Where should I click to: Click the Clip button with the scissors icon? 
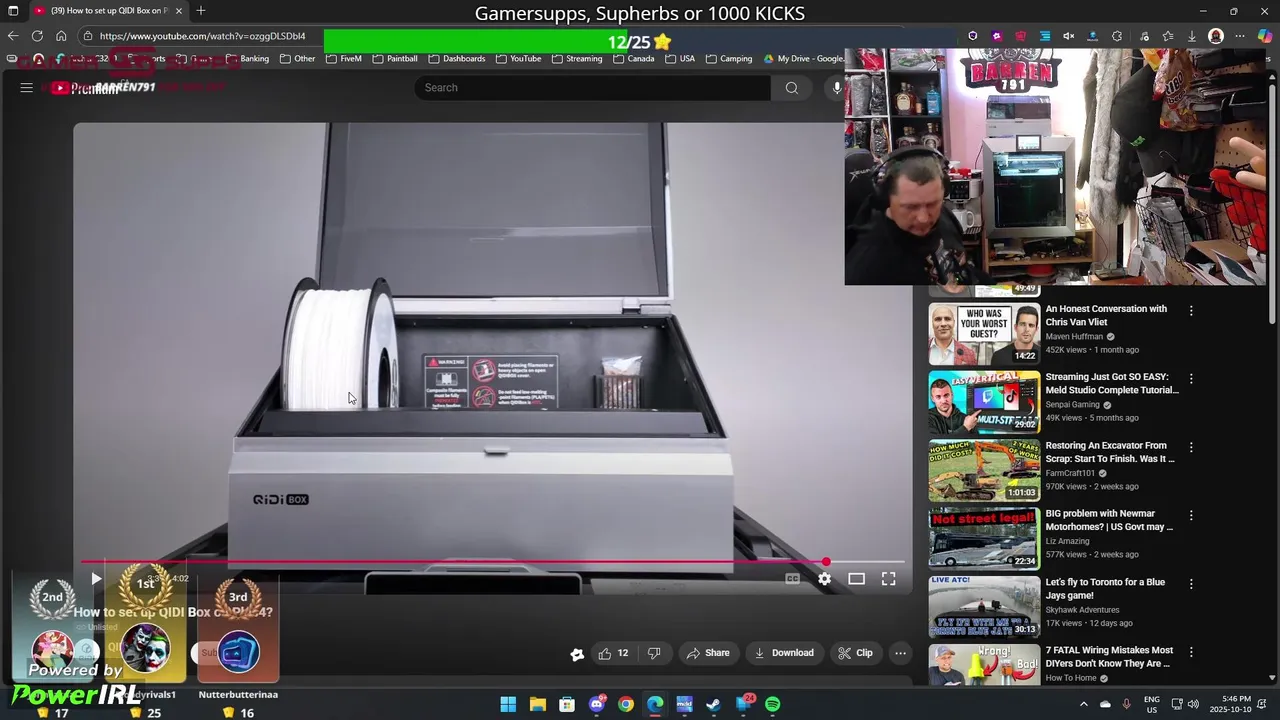click(x=855, y=653)
